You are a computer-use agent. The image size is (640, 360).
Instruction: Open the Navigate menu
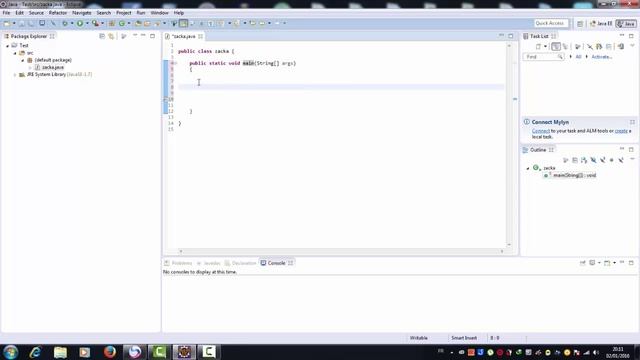(82, 13)
